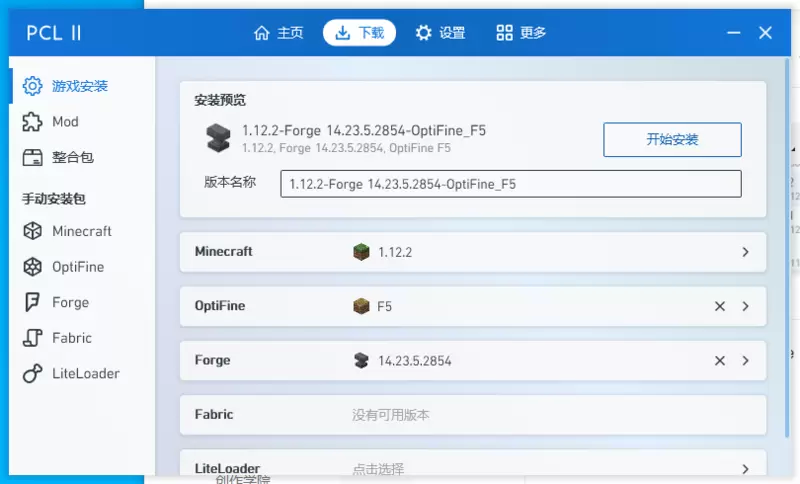
Task: Click the Forge flag icon in the sidebar
Action: (x=32, y=302)
